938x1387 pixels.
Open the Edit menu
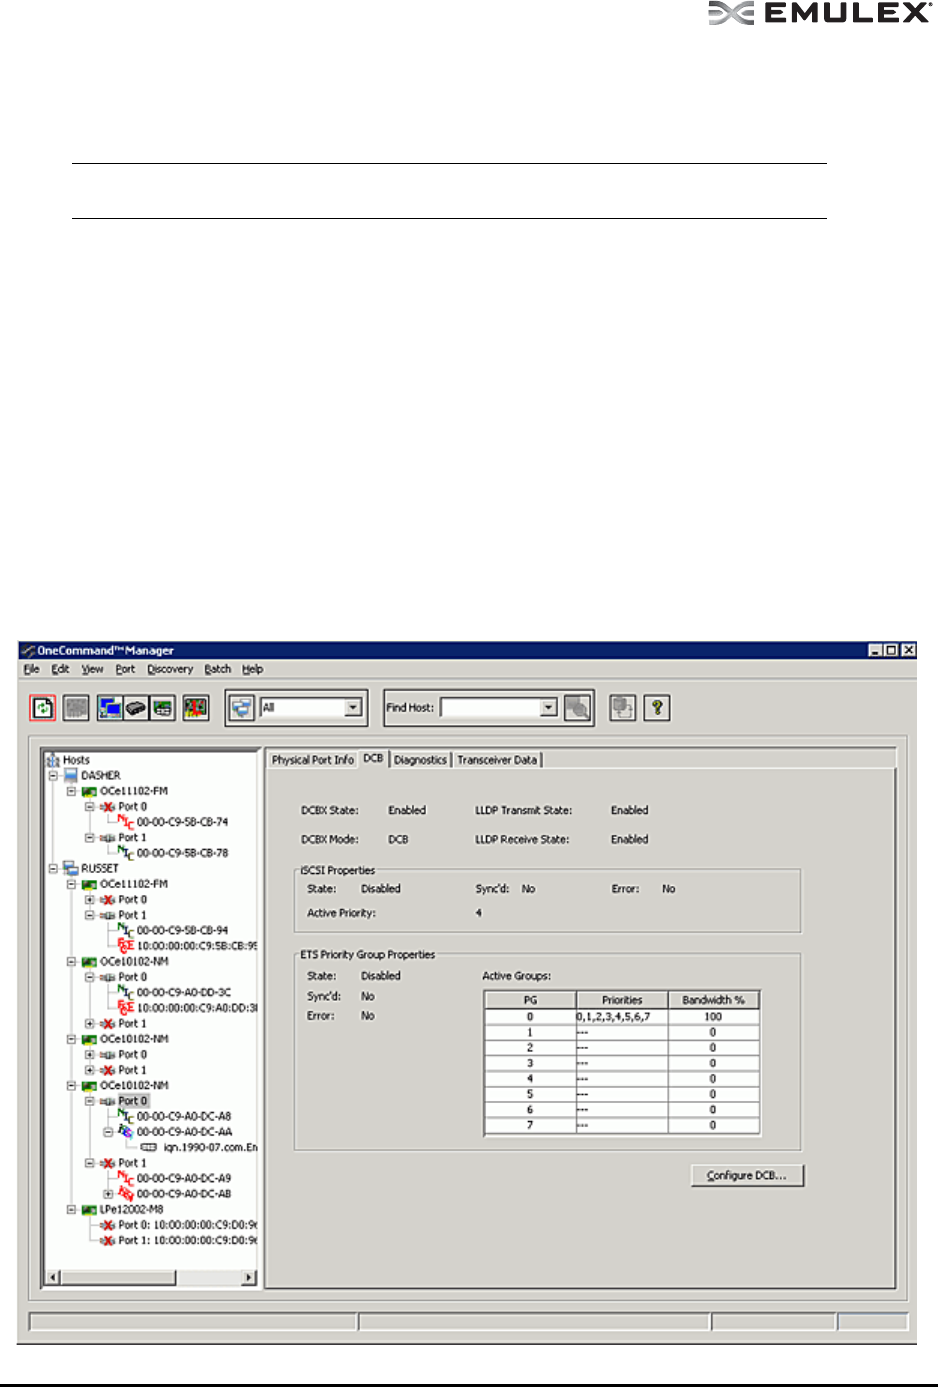61,669
